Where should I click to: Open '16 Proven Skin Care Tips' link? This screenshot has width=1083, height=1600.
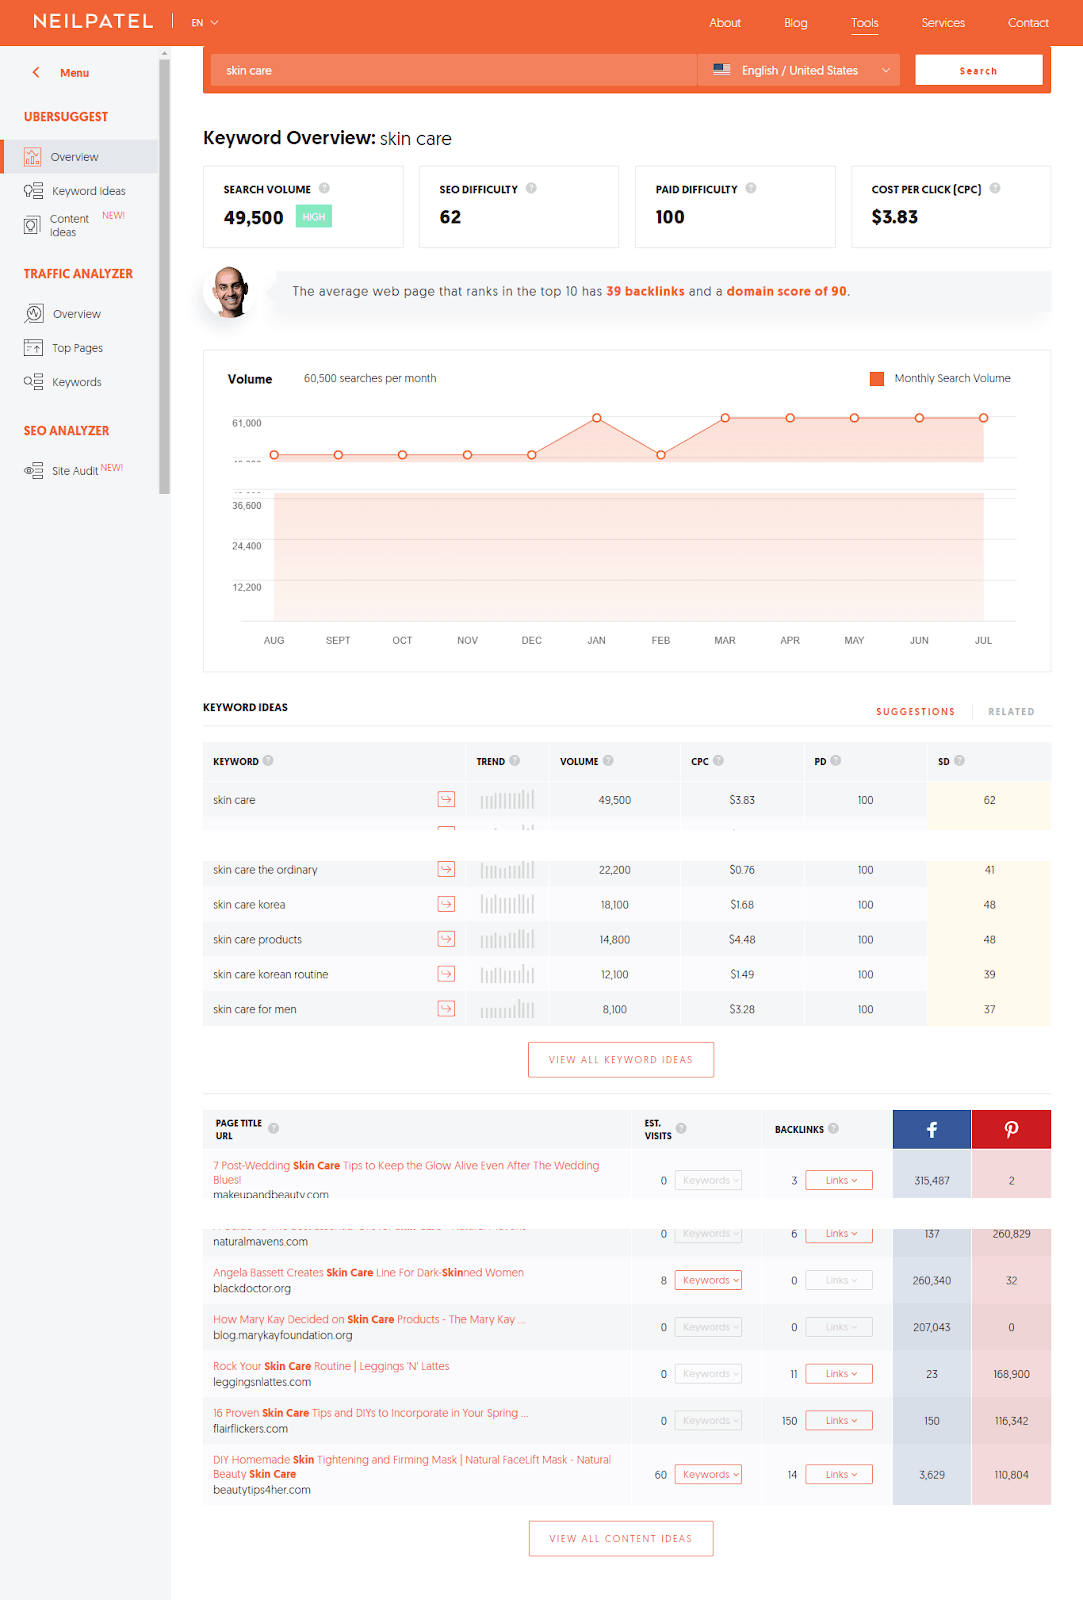[370, 1413]
